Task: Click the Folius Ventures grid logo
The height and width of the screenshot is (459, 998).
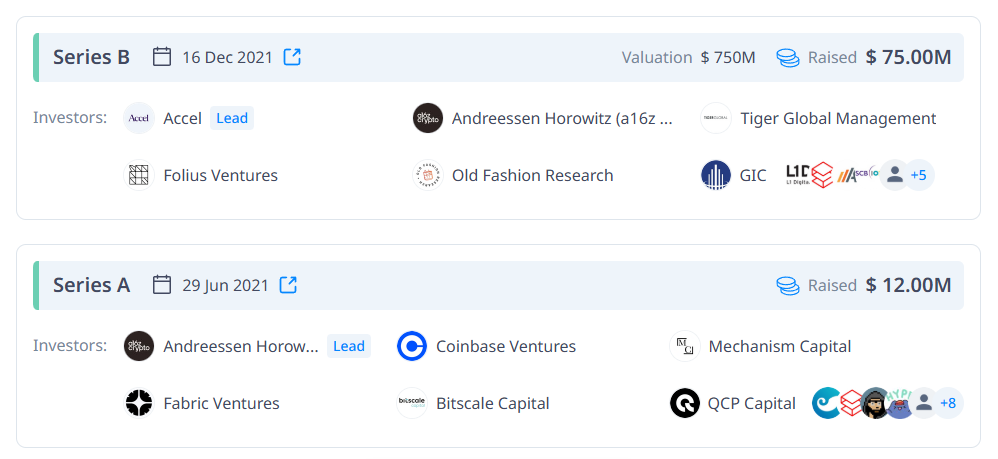Action: coord(139,175)
